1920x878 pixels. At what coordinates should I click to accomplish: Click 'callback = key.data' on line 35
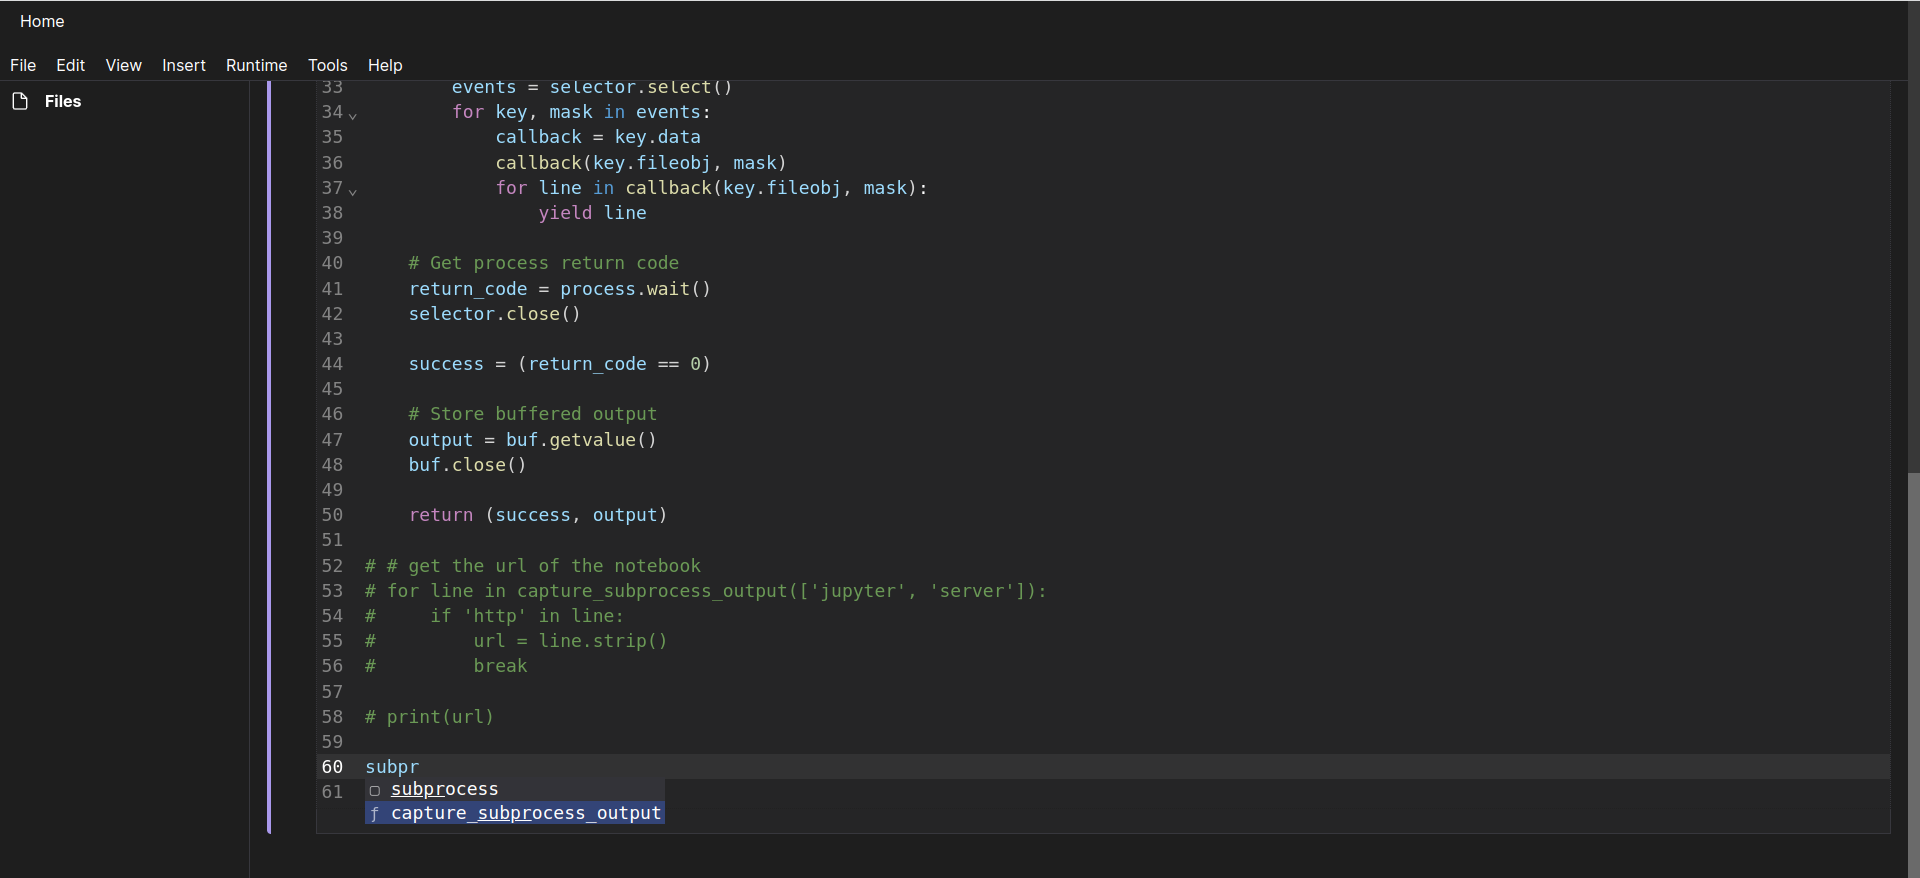pyautogui.click(x=598, y=137)
